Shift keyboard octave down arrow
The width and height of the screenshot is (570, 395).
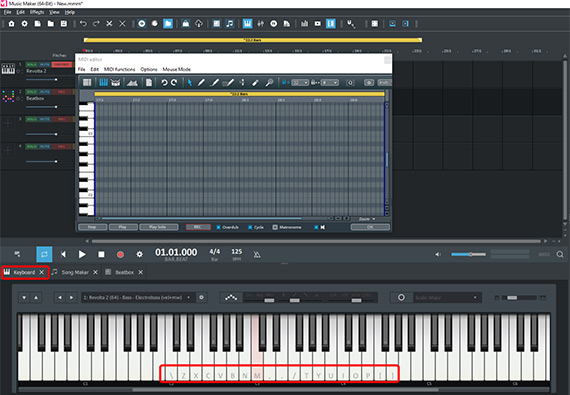(x=24, y=298)
